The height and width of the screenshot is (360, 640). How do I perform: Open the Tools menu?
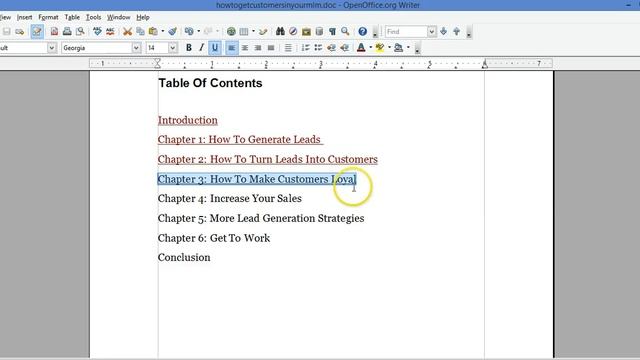93,17
